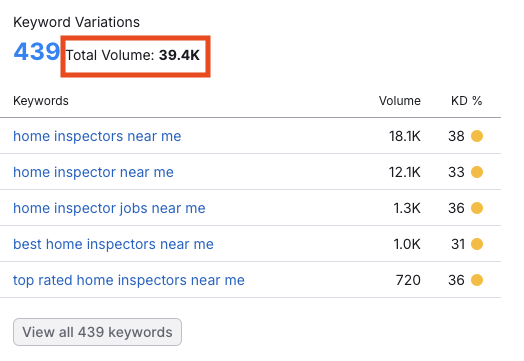The height and width of the screenshot is (361, 524).
Task: Click yellow KD dot beside 33
Action: click(x=477, y=172)
